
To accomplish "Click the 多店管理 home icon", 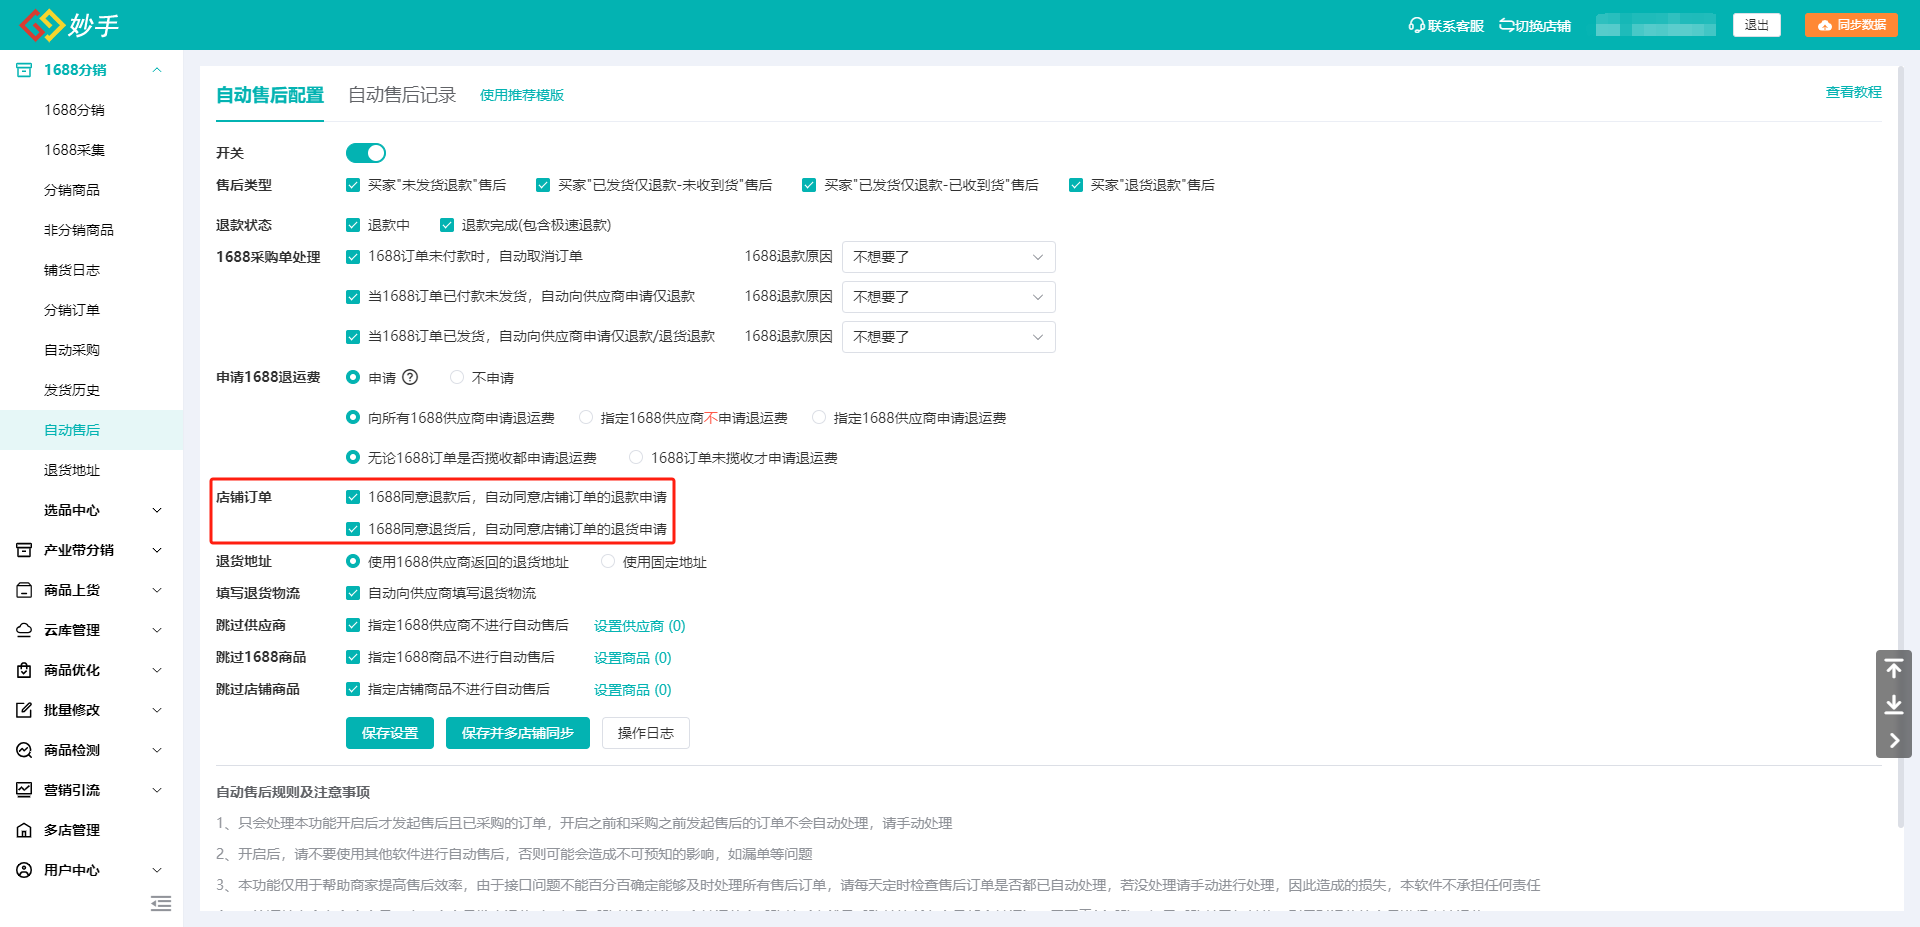I will coord(24,830).
